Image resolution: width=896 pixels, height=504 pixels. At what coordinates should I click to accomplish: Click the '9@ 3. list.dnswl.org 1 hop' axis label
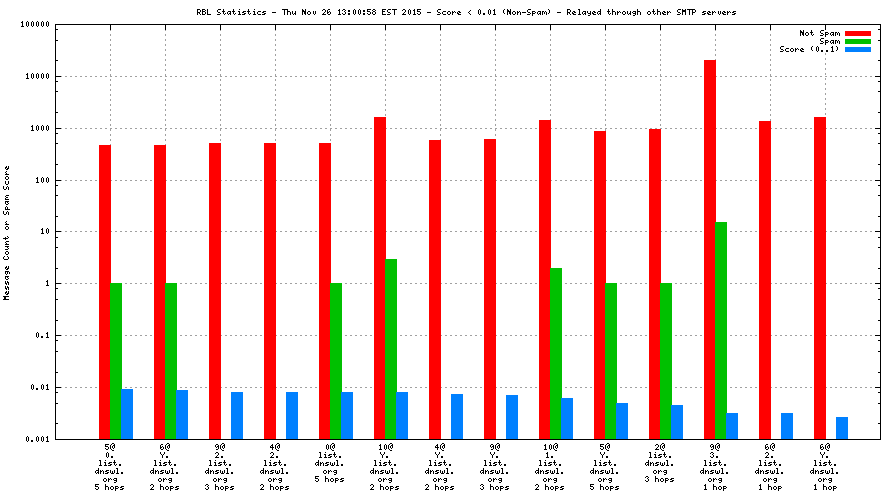[715, 466]
